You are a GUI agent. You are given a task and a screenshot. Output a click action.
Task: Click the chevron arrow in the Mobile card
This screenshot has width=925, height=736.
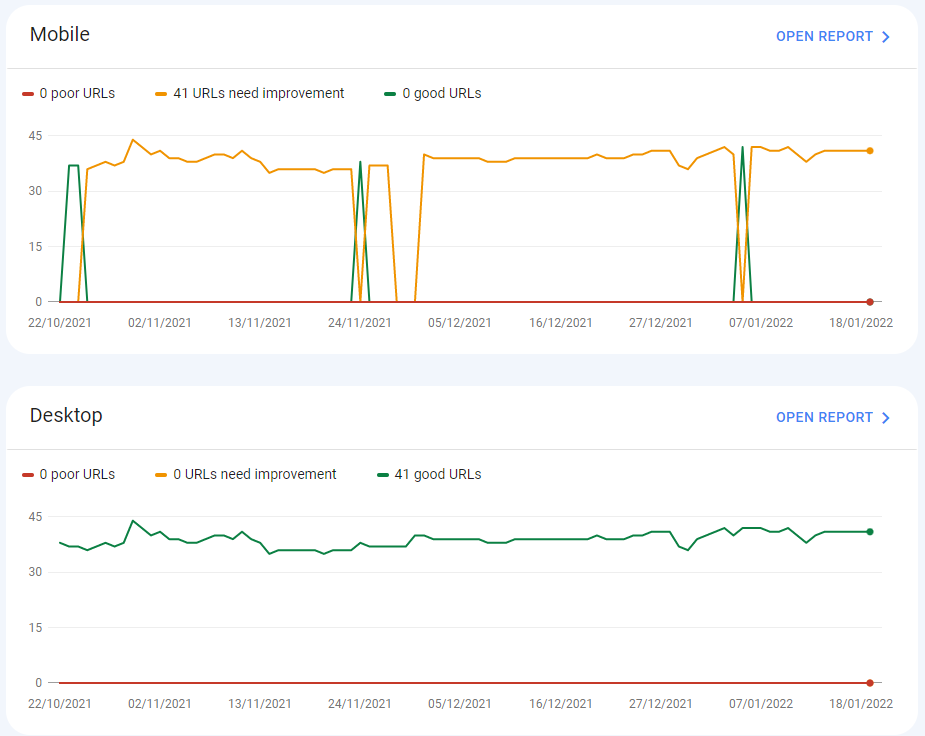(886, 37)
